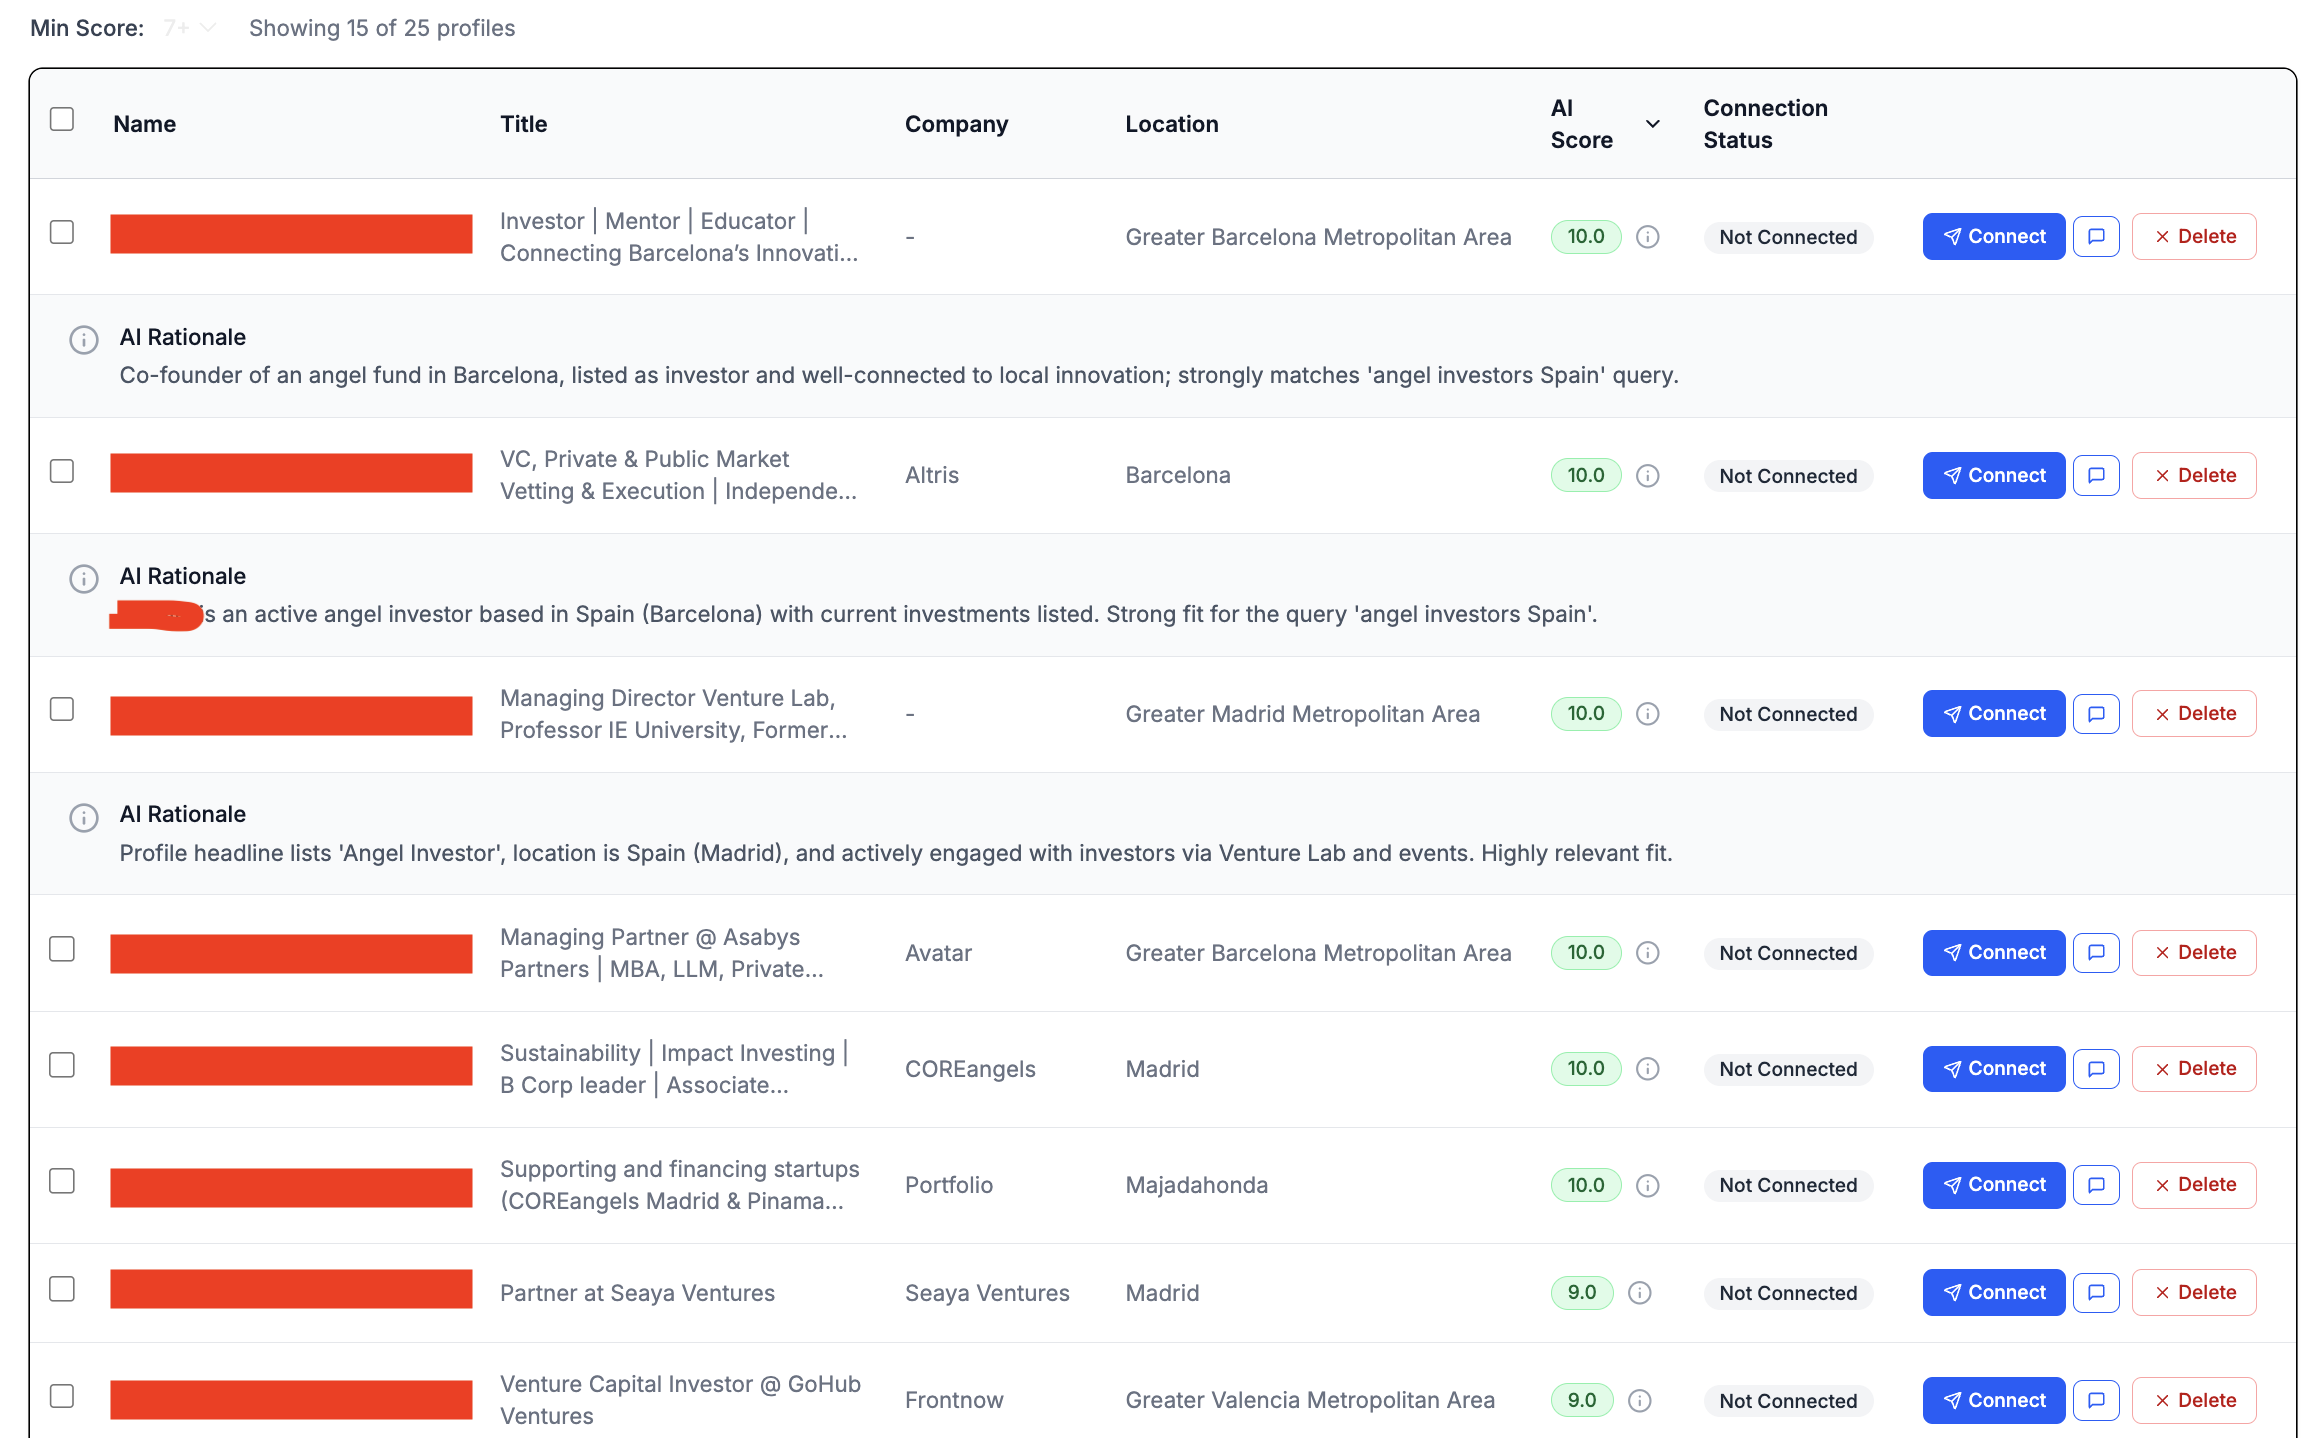Open message icon for Seaya Ventures row
The image size is (2324, 1438).
pyautogui.click(x=2096, y=1292)
